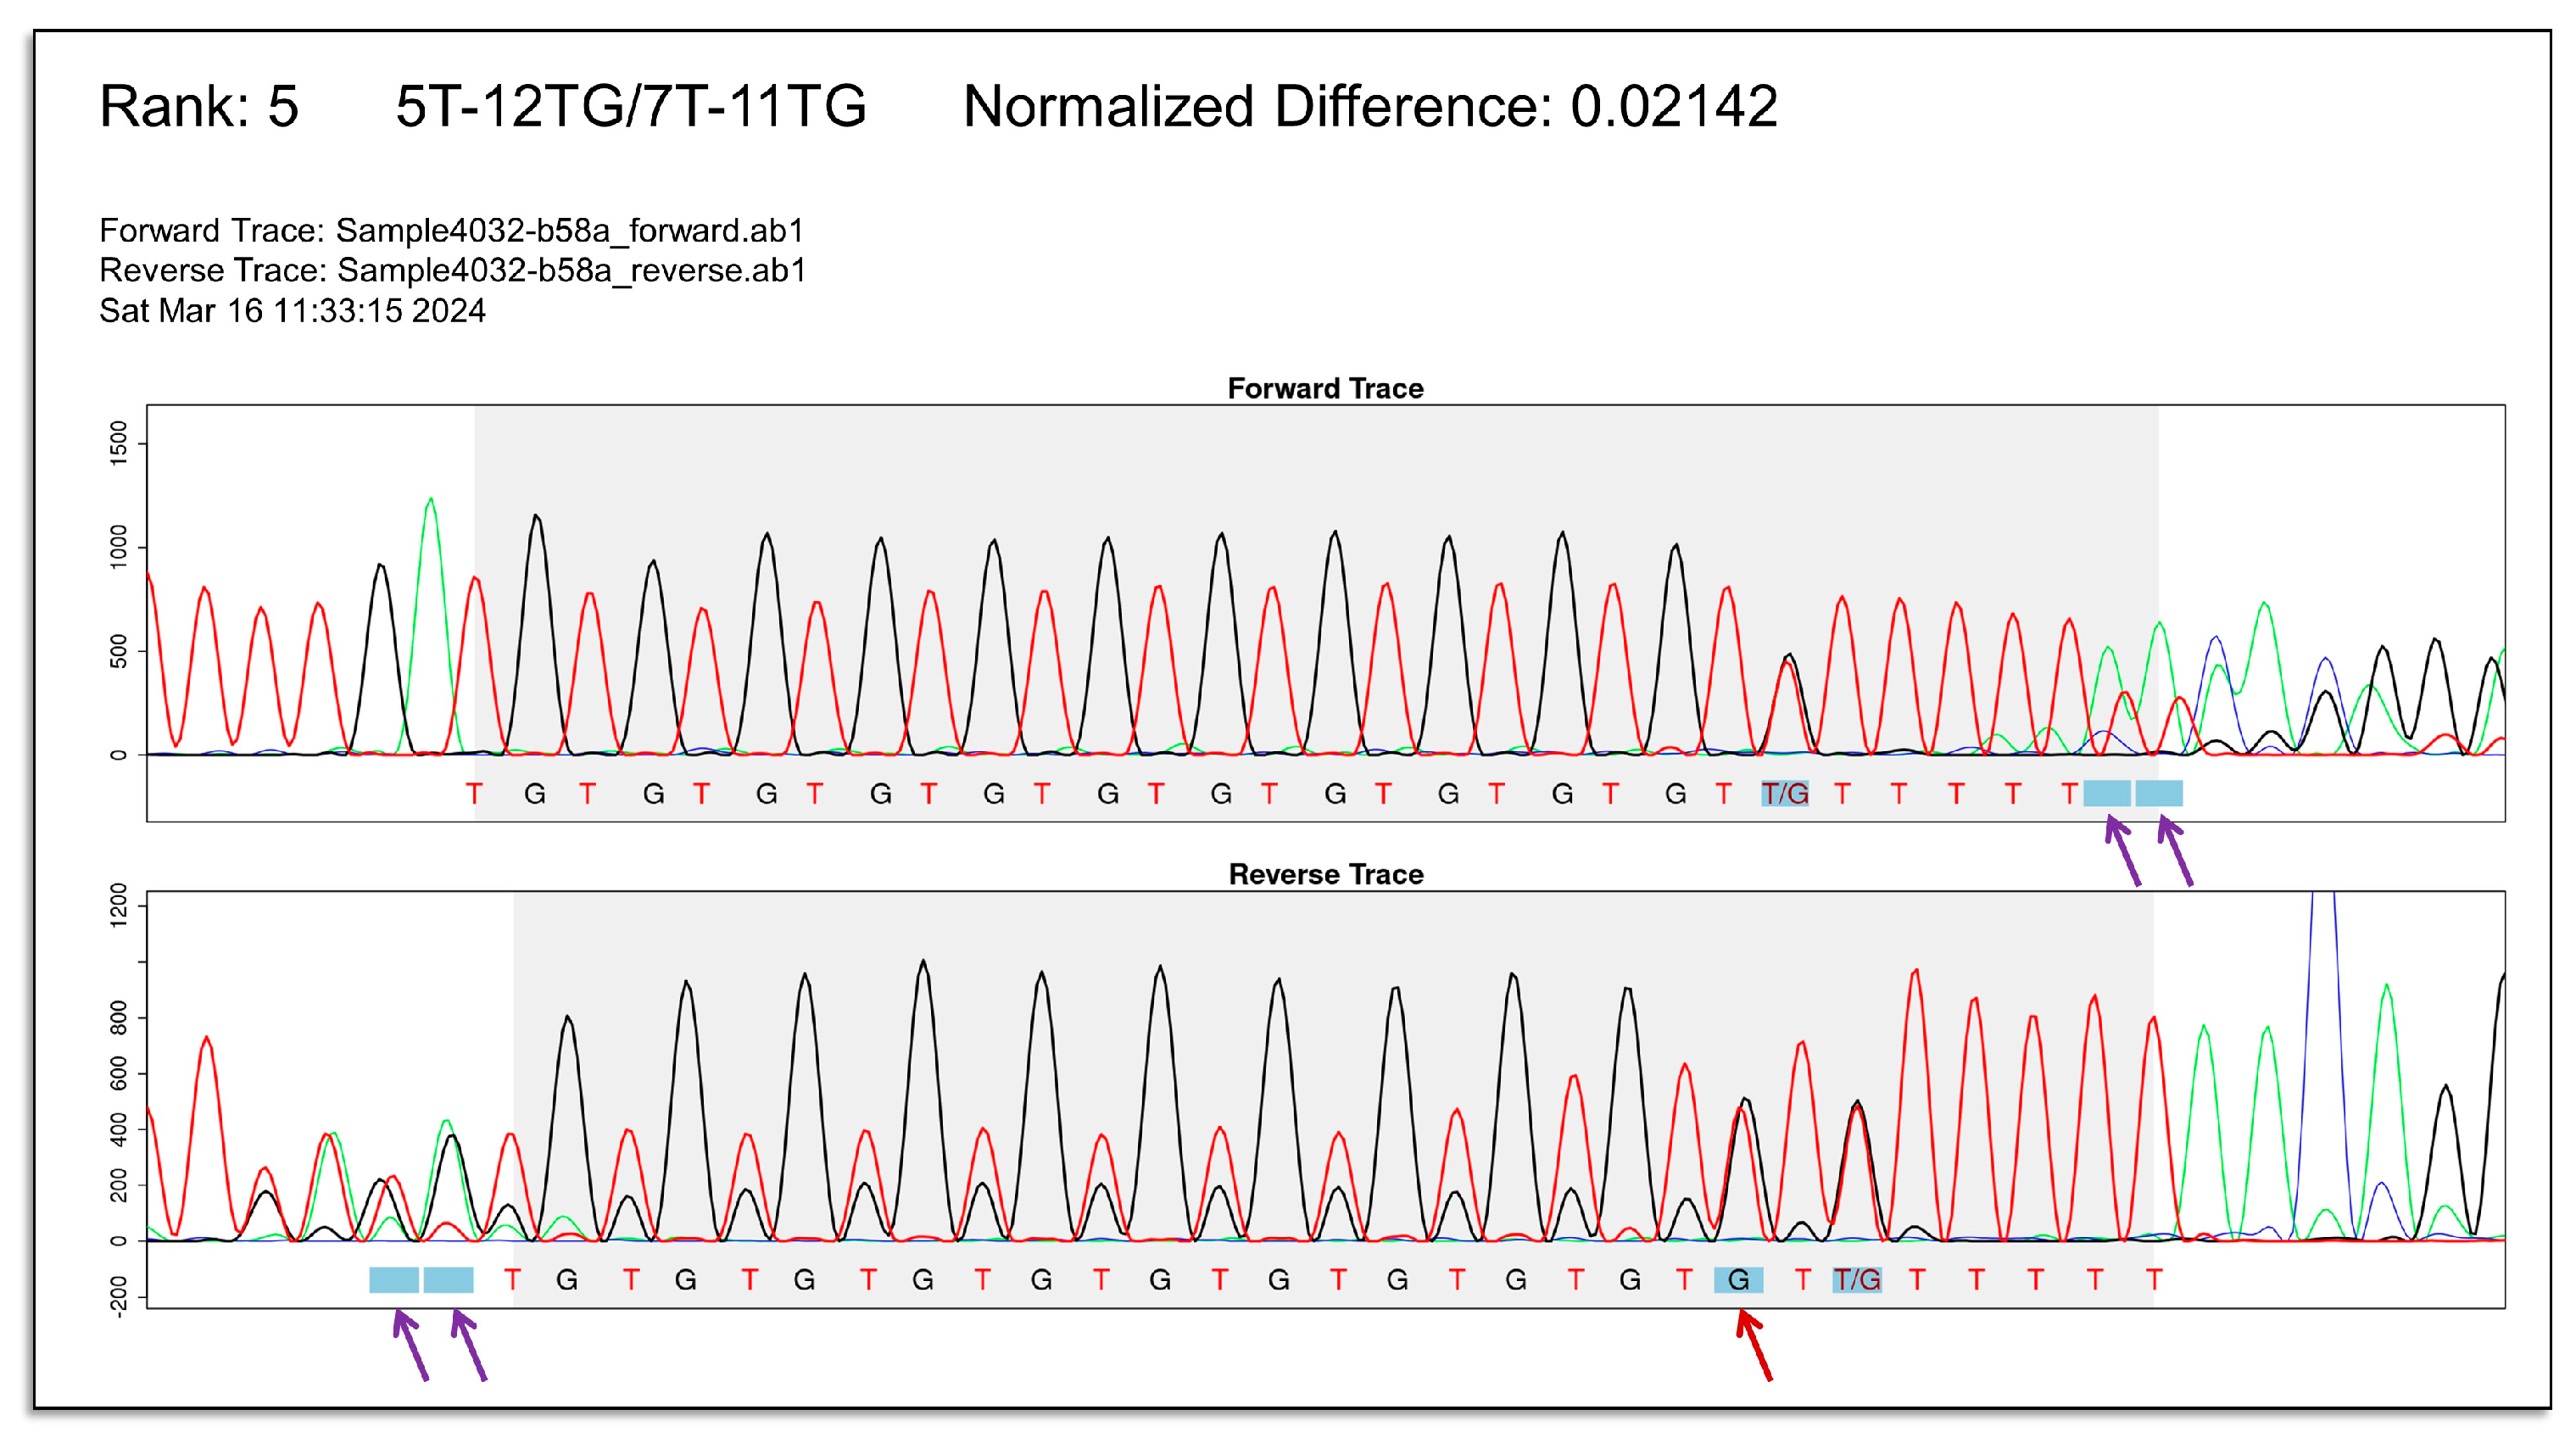
Task: Click the date line Sat Mar 16
Action: (292, 311)
